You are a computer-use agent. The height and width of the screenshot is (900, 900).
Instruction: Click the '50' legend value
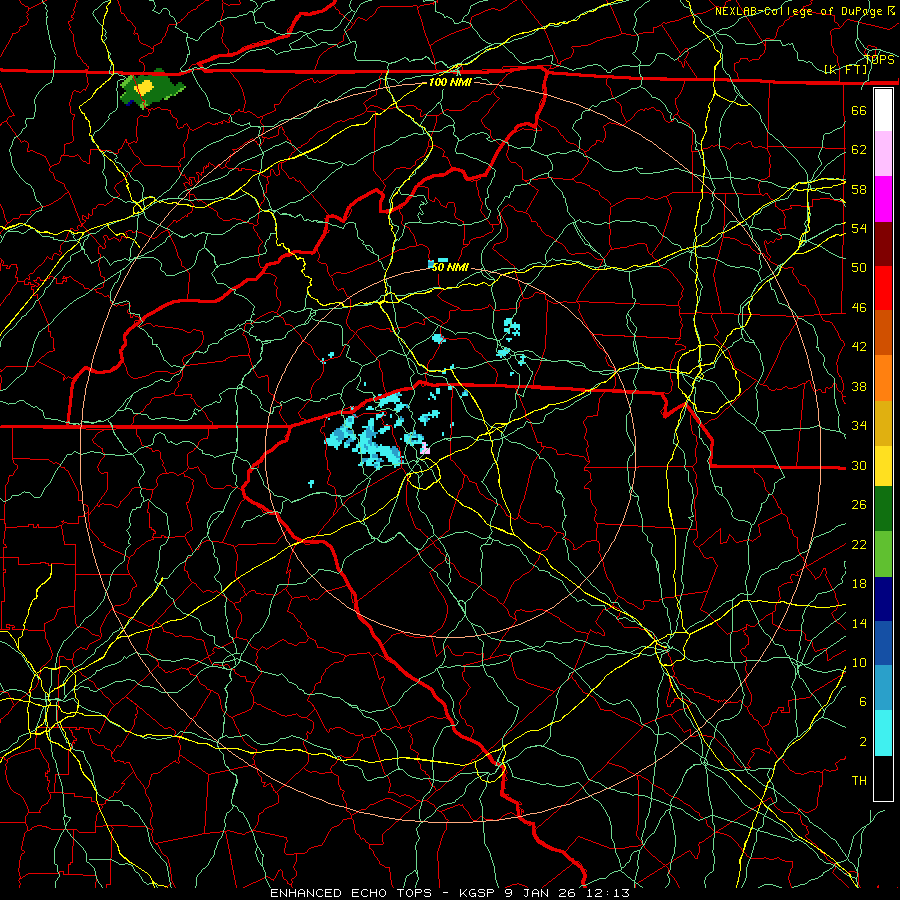[859, 268]
